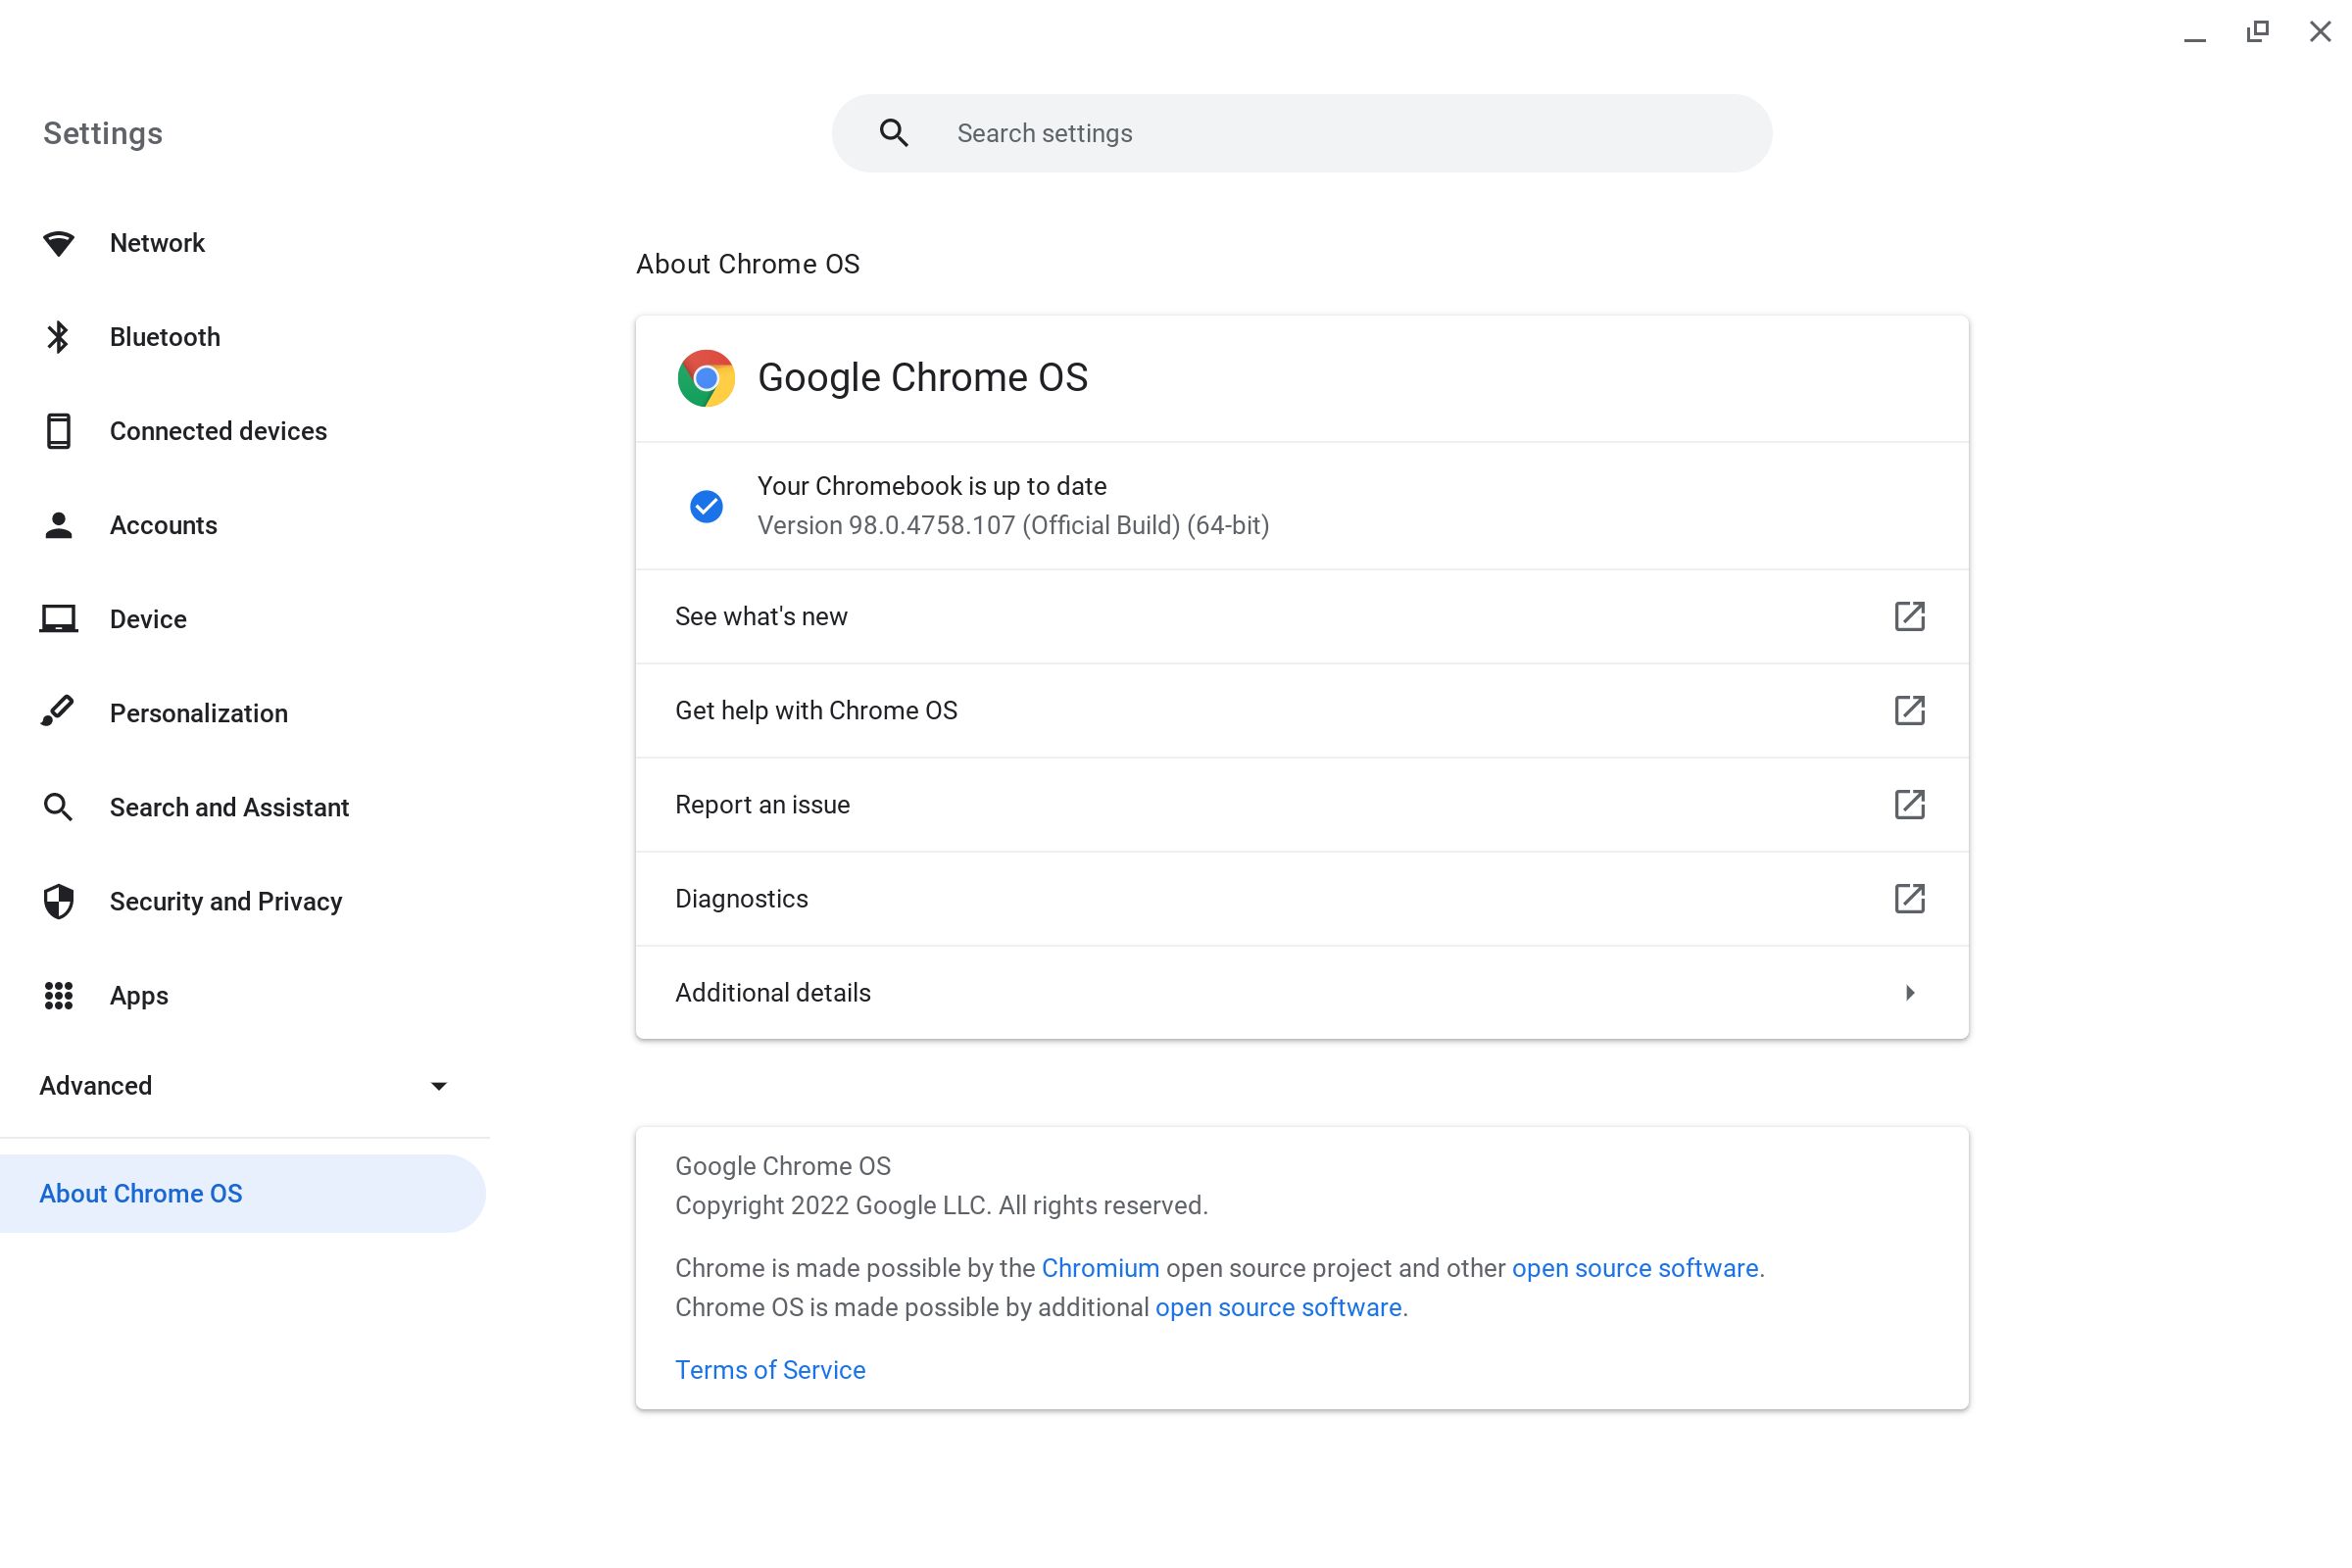Screen dimensions: 2352x1568
Task: Click the Accounts person icon
Action: tap(59, 524)
